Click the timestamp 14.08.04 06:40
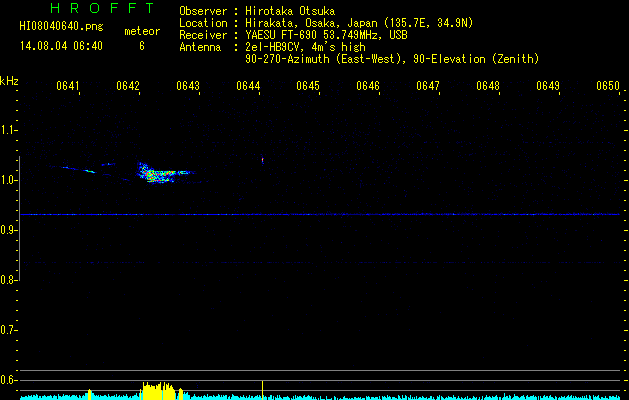The width and height of the screenshot is (629, 400). coord(61,46)
